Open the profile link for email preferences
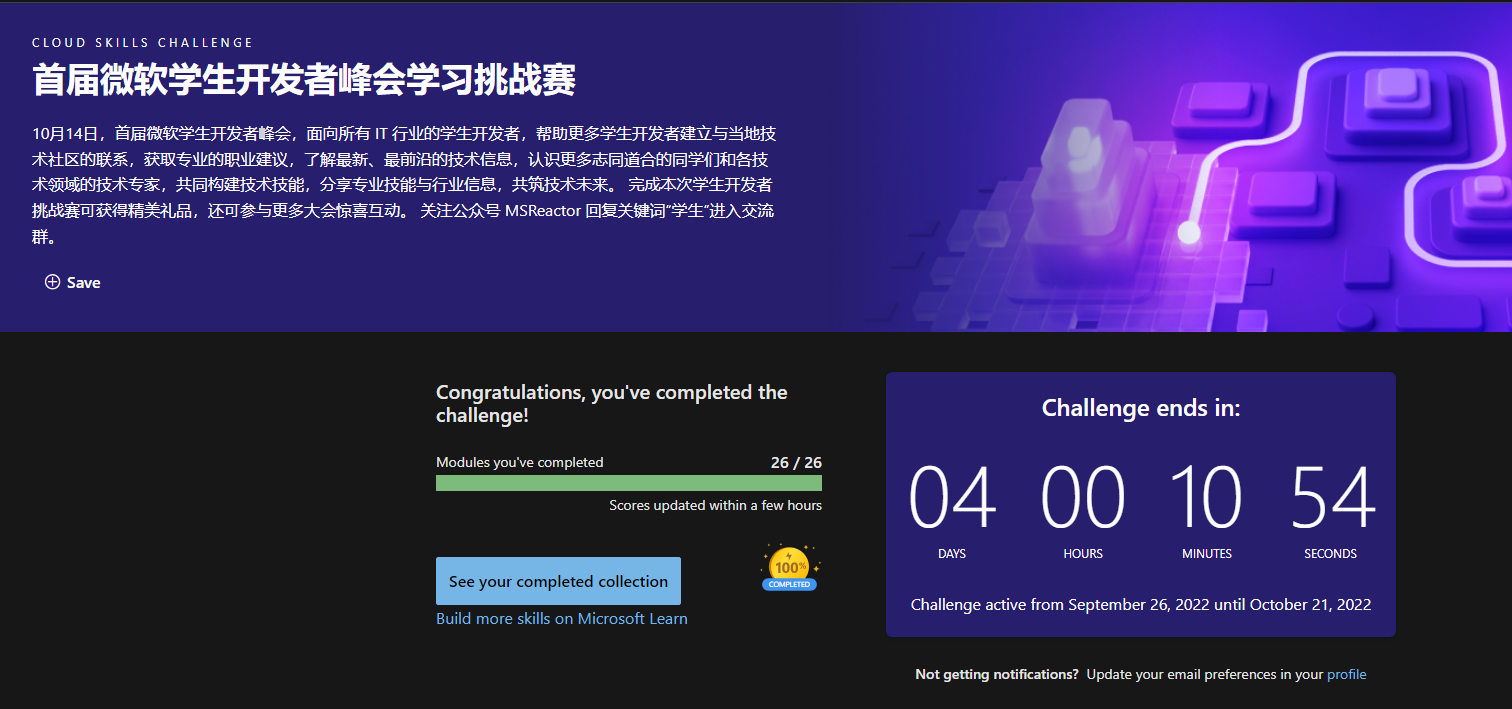Viewport: 1512px width, 709px height. 1346,674
